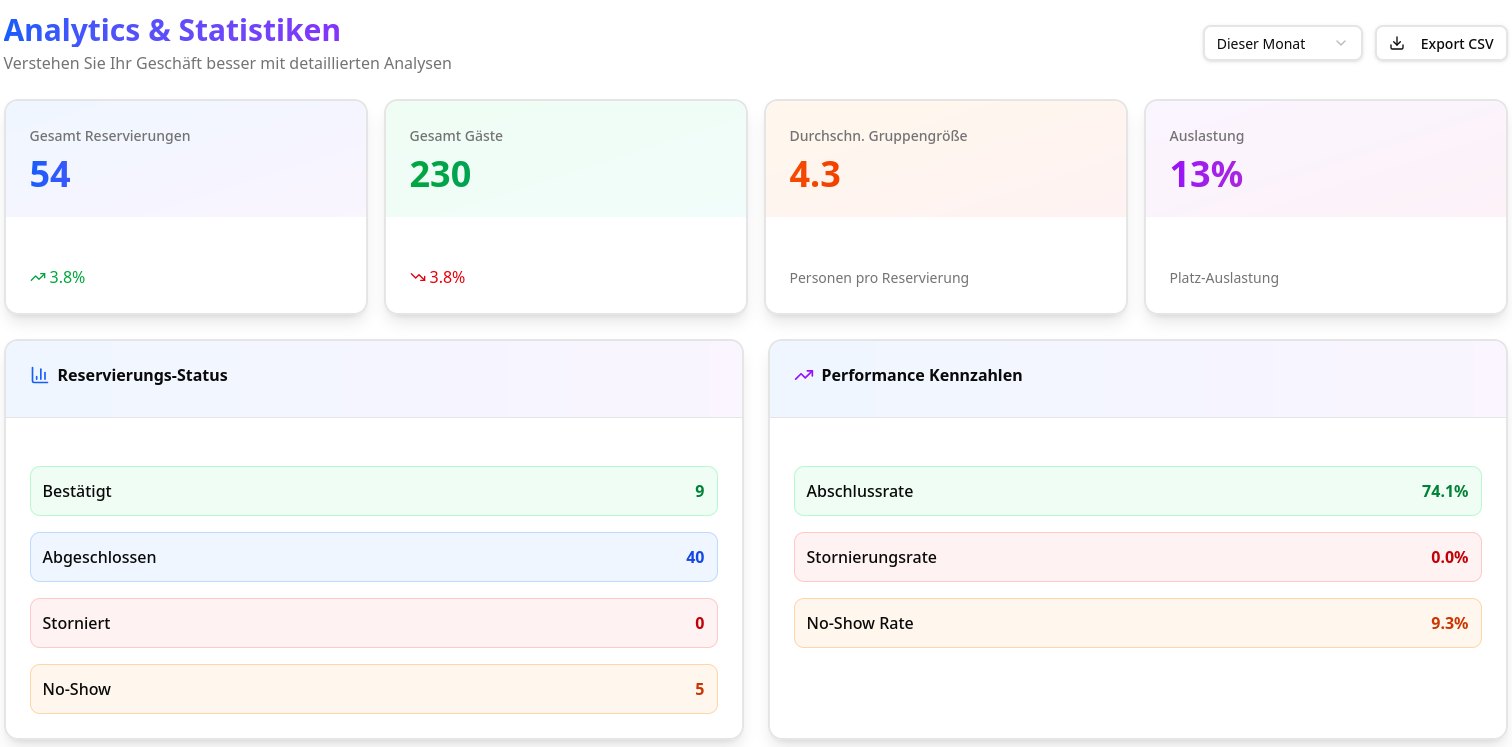Select the Abgeschlossen status row
This screenshot has height=747, width=1512.
(373, 557)
